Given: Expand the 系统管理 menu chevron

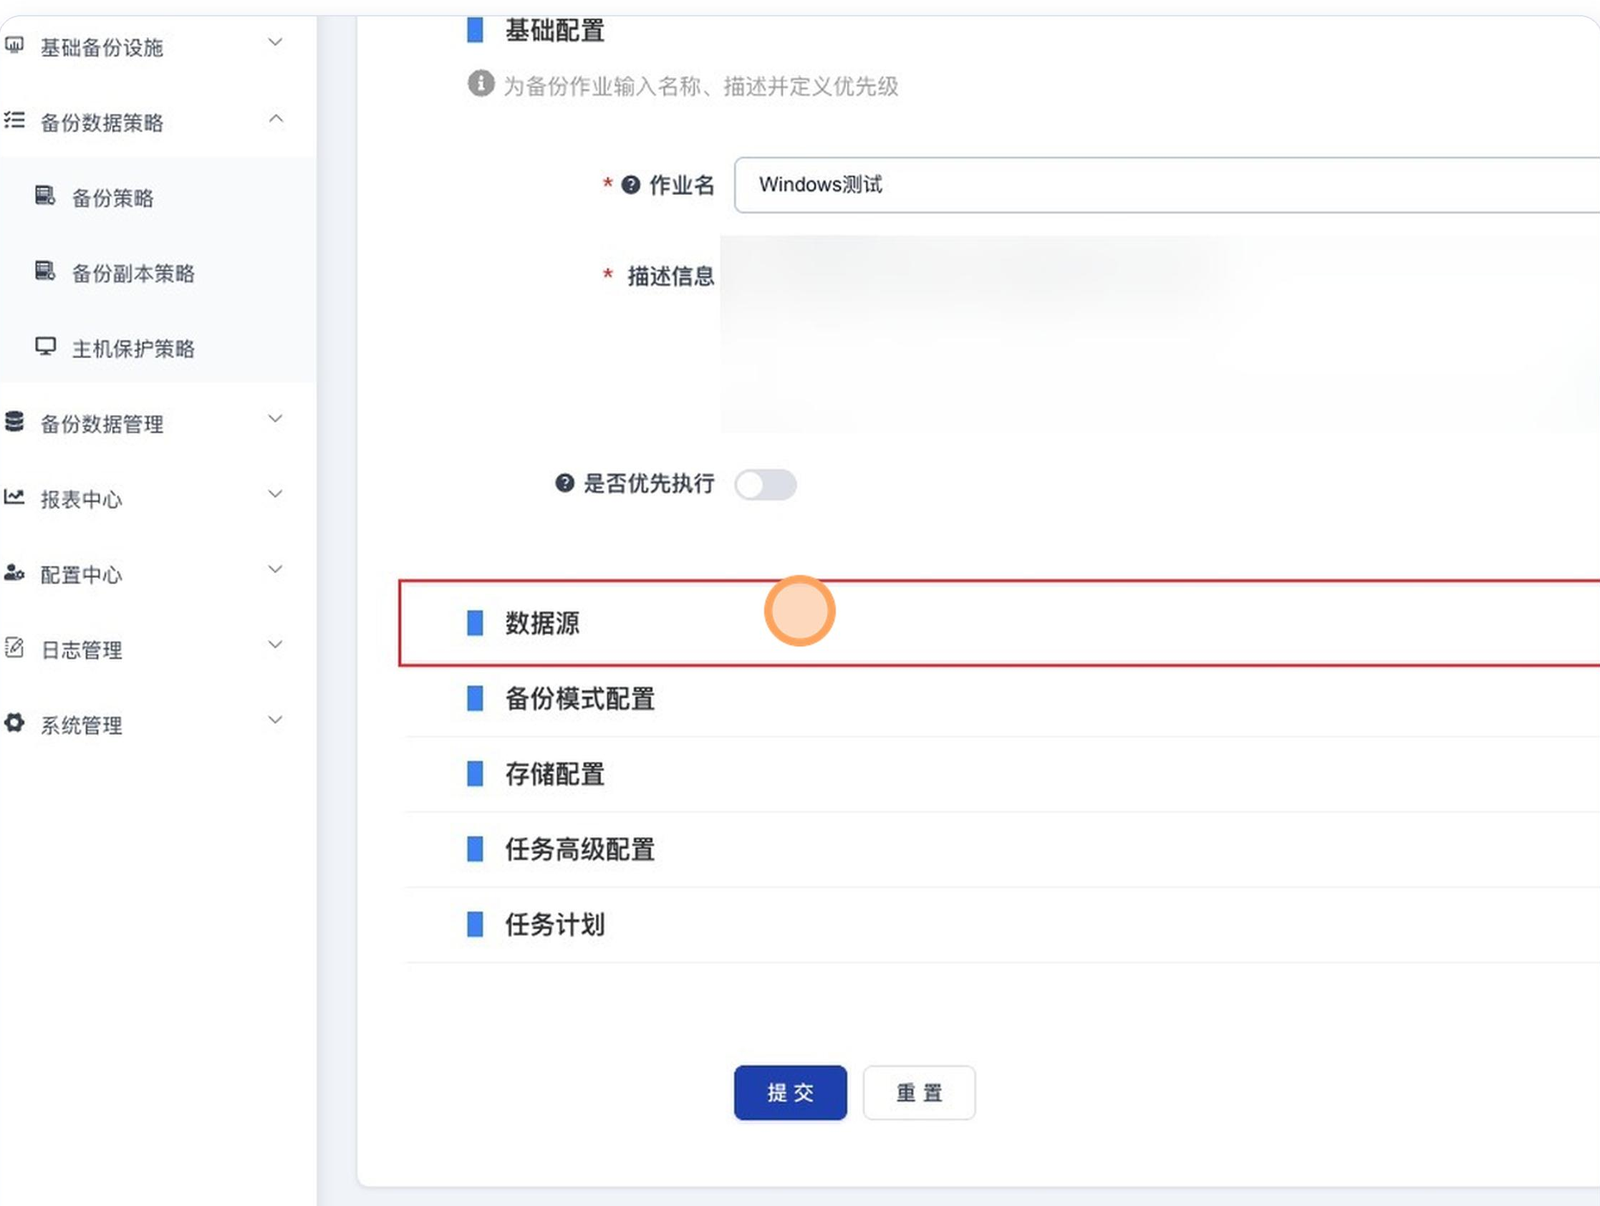Looking at the screenshot, I should click(x=276, y=721).
